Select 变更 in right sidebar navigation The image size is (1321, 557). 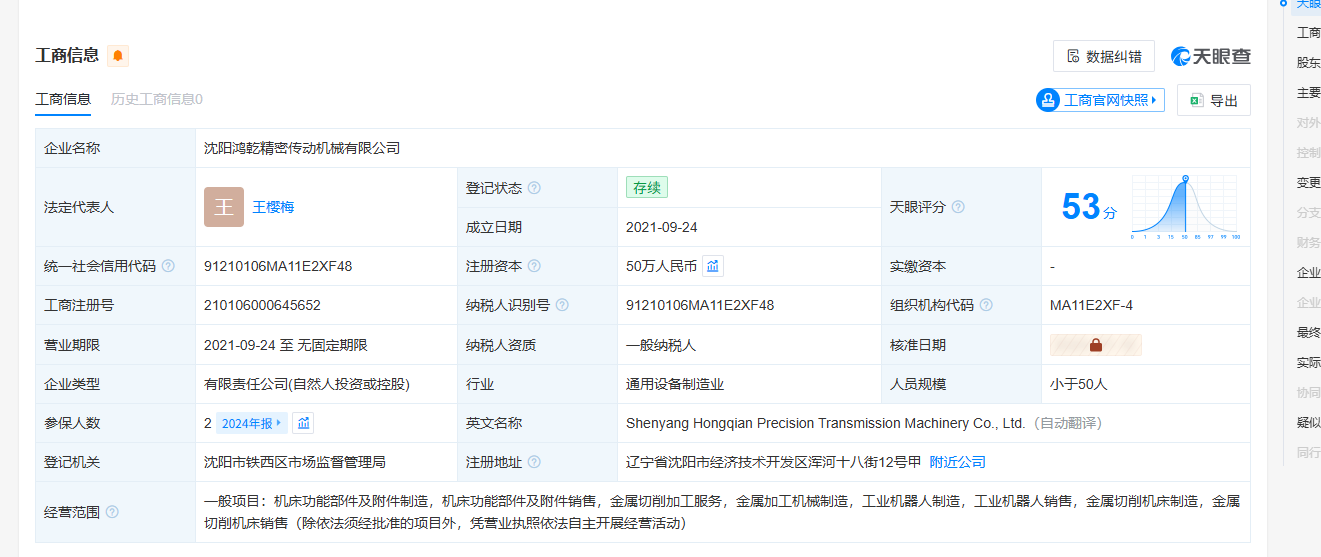coord(1308,182)
